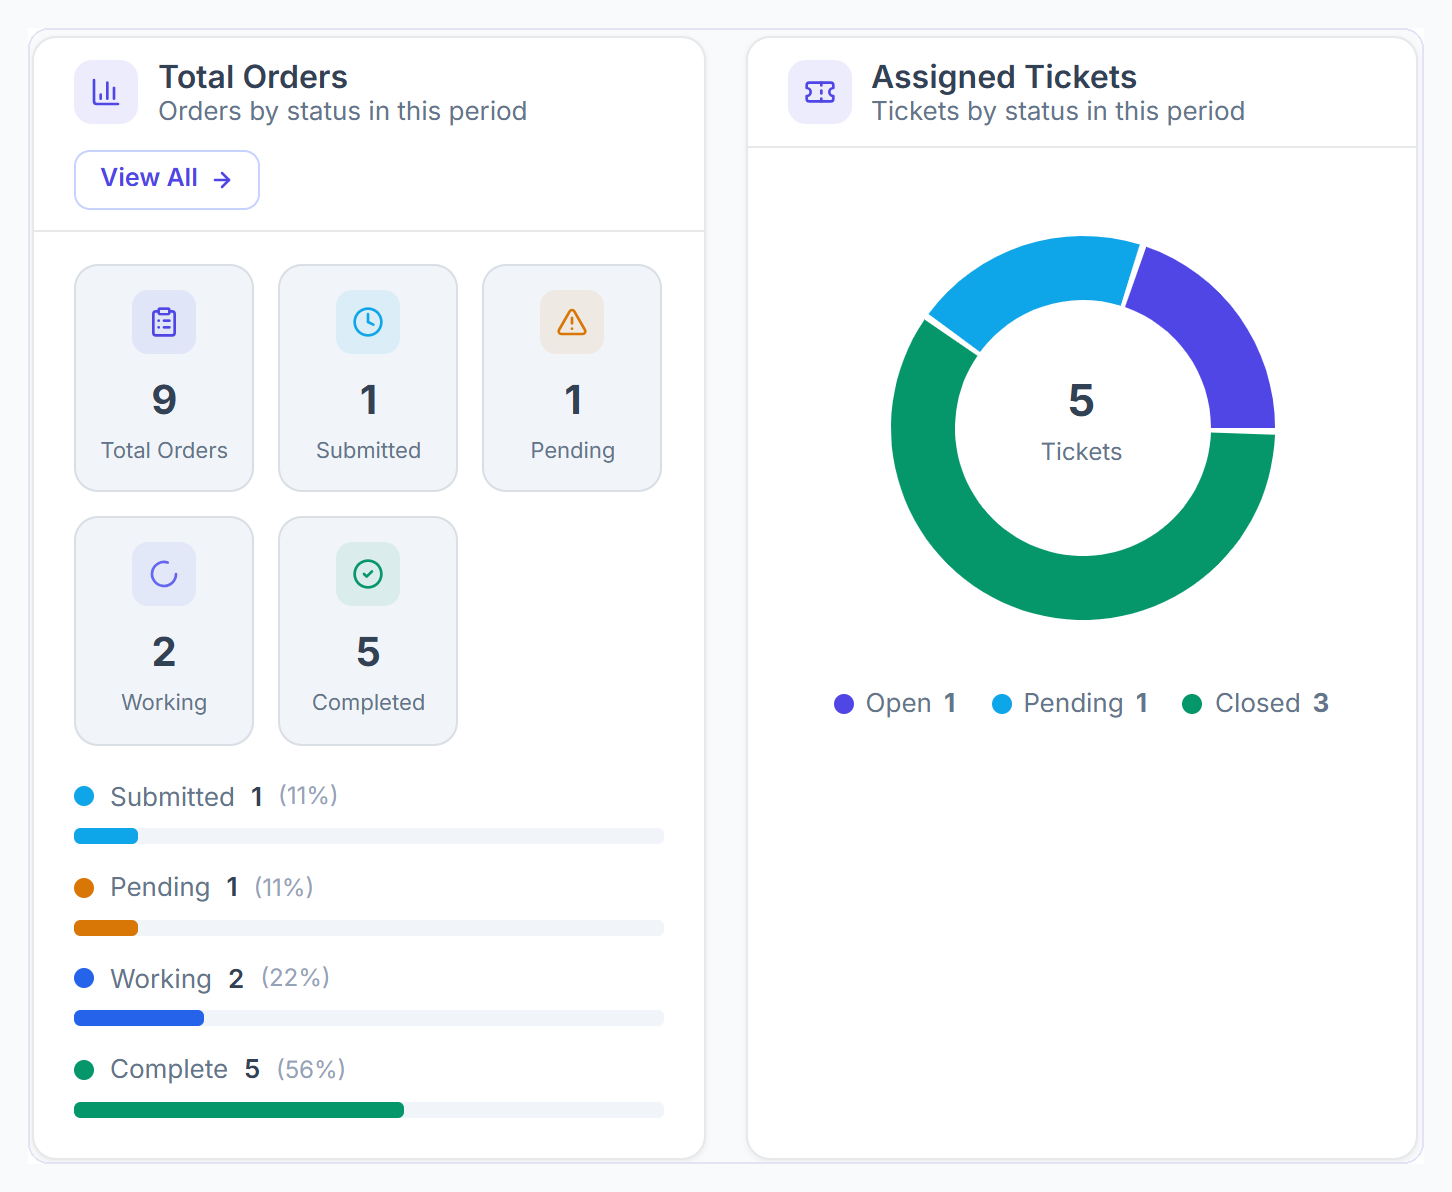The image size is (1452, 1192).
Task: Click the purple Open legend dot
Action: click(x=844, y=704)
